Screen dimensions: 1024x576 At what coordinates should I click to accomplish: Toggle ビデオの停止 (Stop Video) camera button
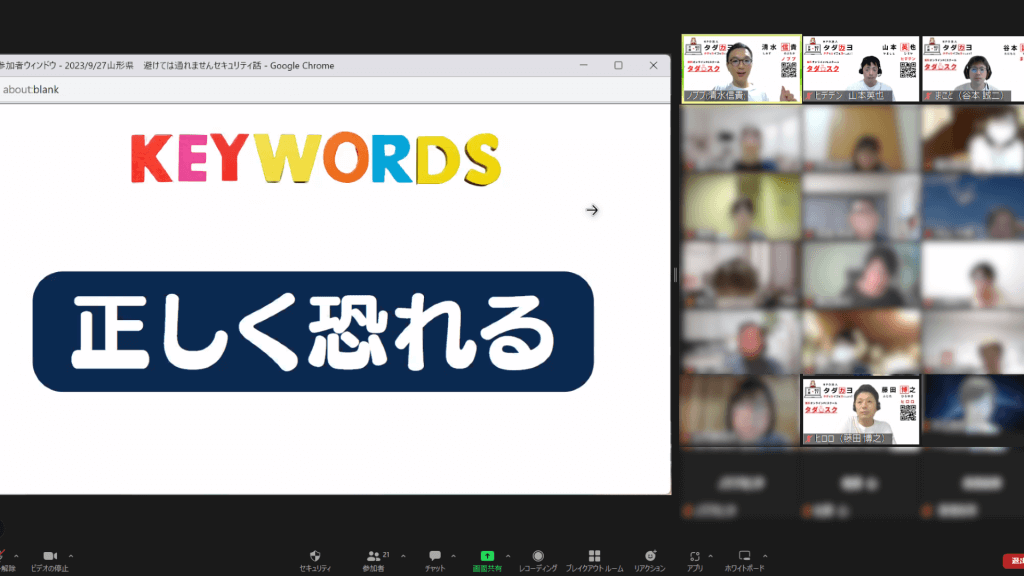coord(50,556)
